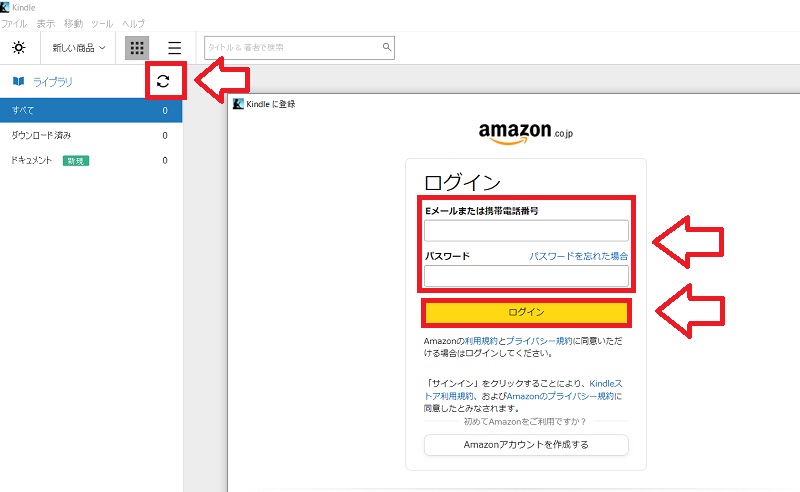Click the brightness sun icon in toolbar
The image size is (800, 492).
point(19,47)
